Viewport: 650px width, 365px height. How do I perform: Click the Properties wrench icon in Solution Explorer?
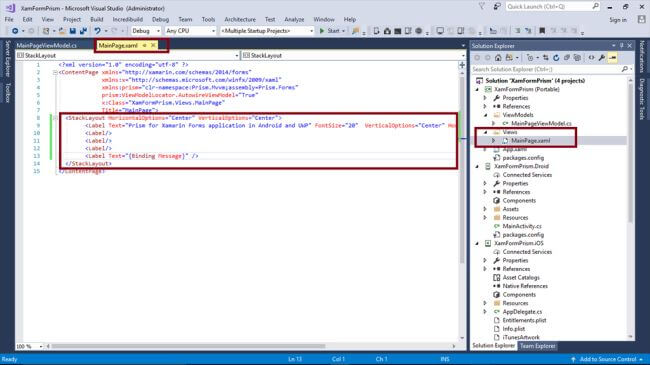(x=602, y=58)
